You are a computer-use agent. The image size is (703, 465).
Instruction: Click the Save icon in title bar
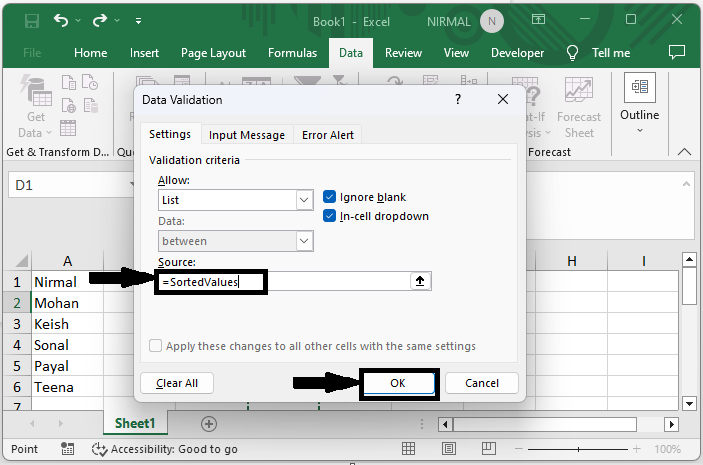[x=32, y=21]
